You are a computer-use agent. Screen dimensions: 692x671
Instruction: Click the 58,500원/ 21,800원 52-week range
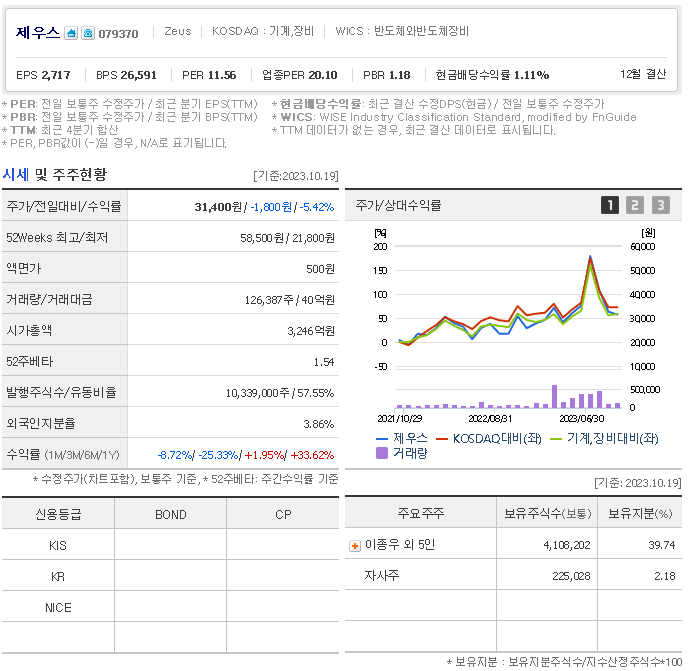click(x=287, y=238)
